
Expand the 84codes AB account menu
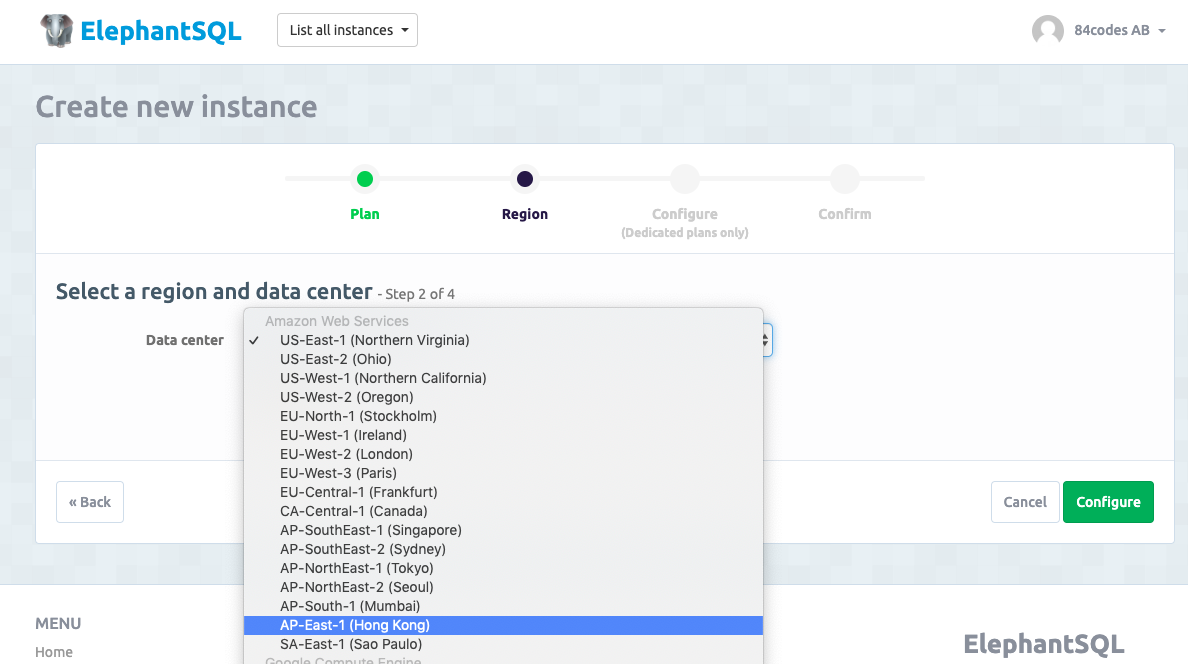point(1119,31)
